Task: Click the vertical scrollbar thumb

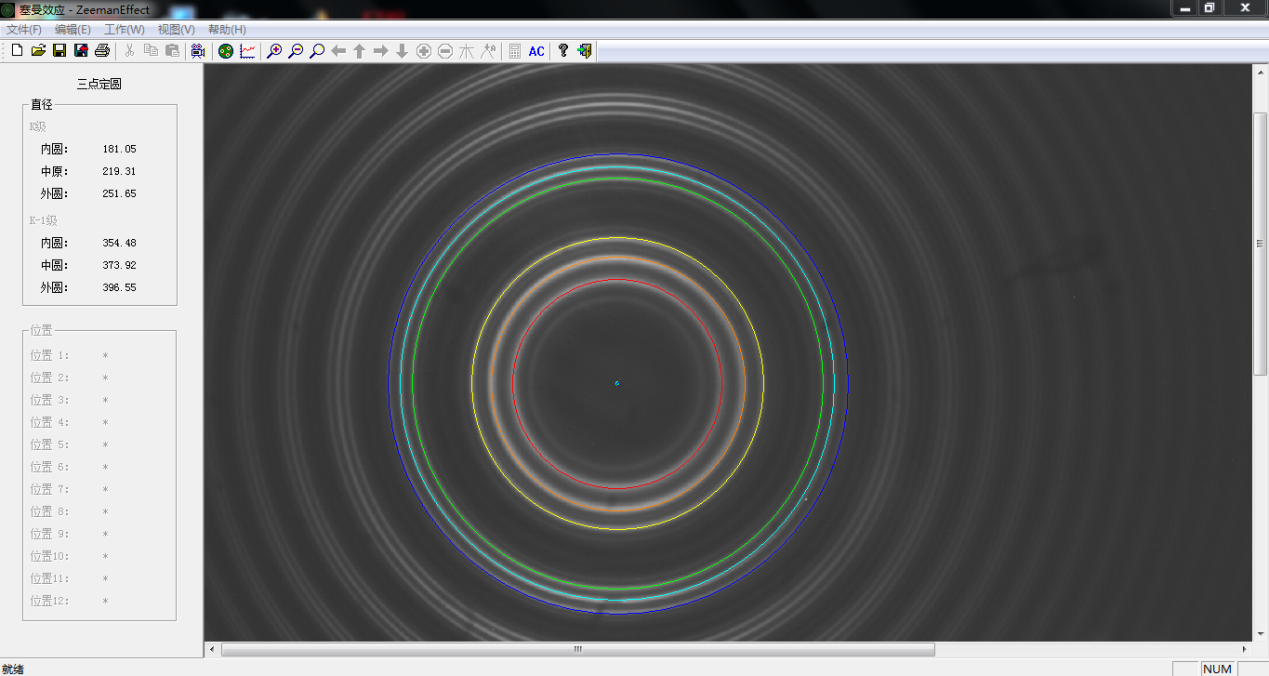Action: click(x=1260, y=243)
